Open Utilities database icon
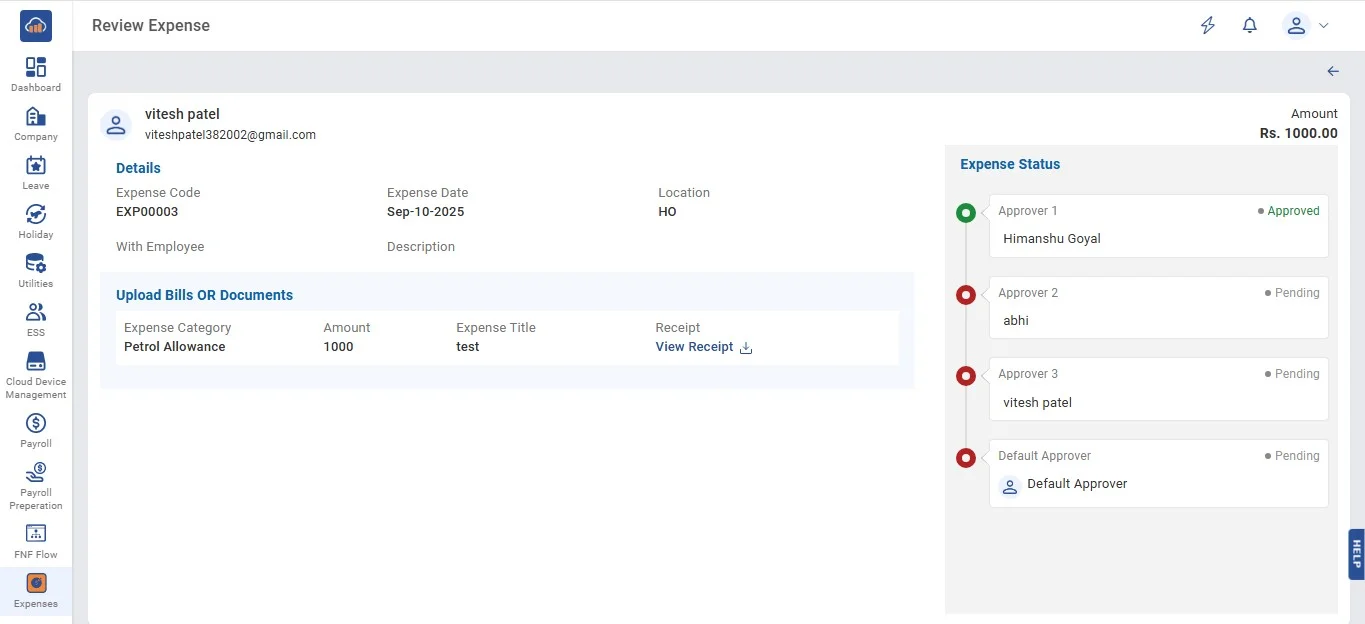Image resolution: width=1365 pixels, height=624 pixels. click(x=36, y=264)
